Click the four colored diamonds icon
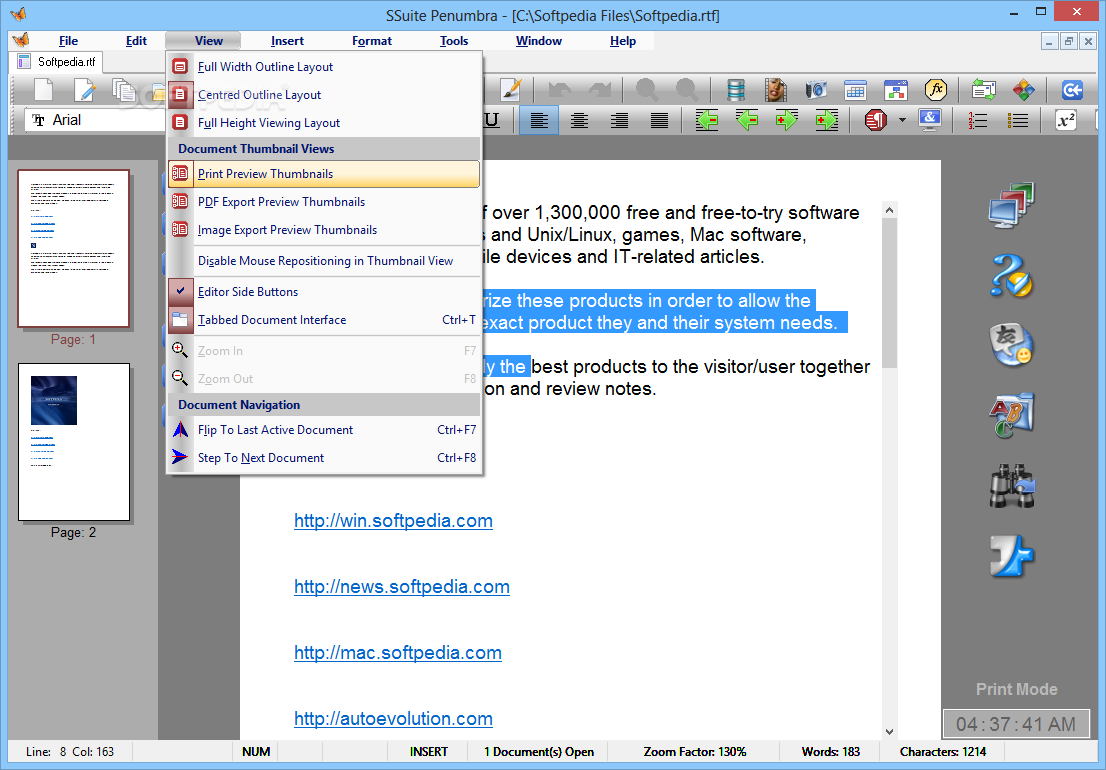 [x=1023, y=90]
